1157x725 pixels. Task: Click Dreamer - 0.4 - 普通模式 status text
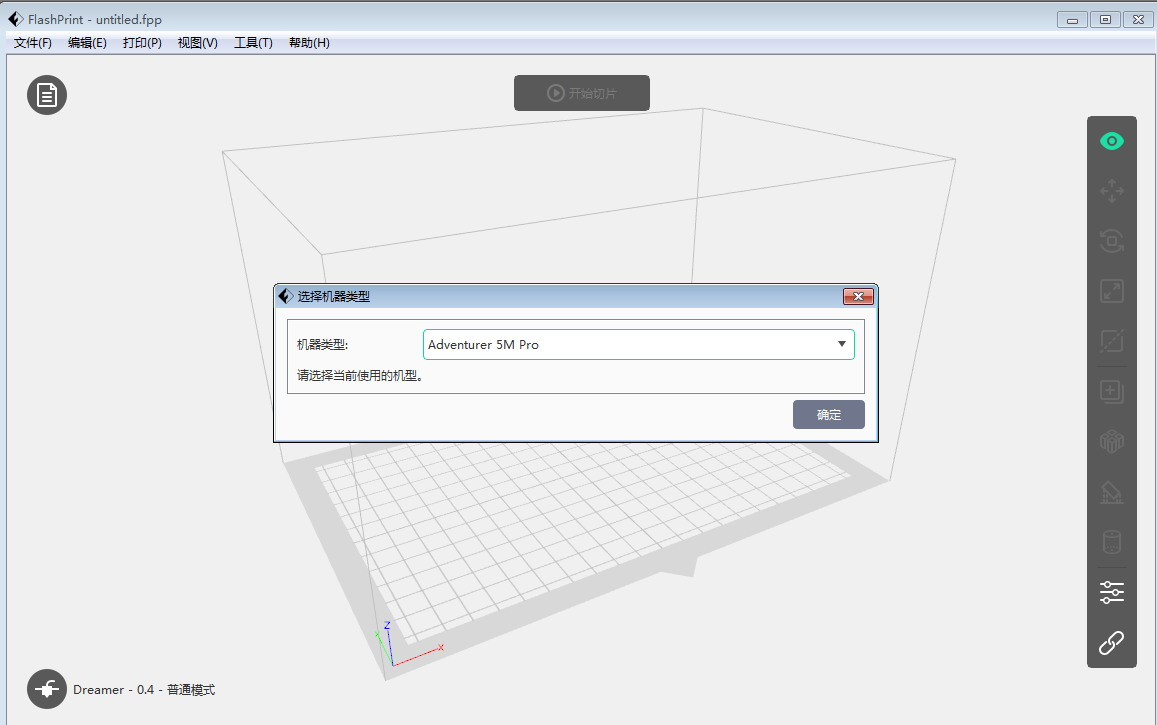144,690
